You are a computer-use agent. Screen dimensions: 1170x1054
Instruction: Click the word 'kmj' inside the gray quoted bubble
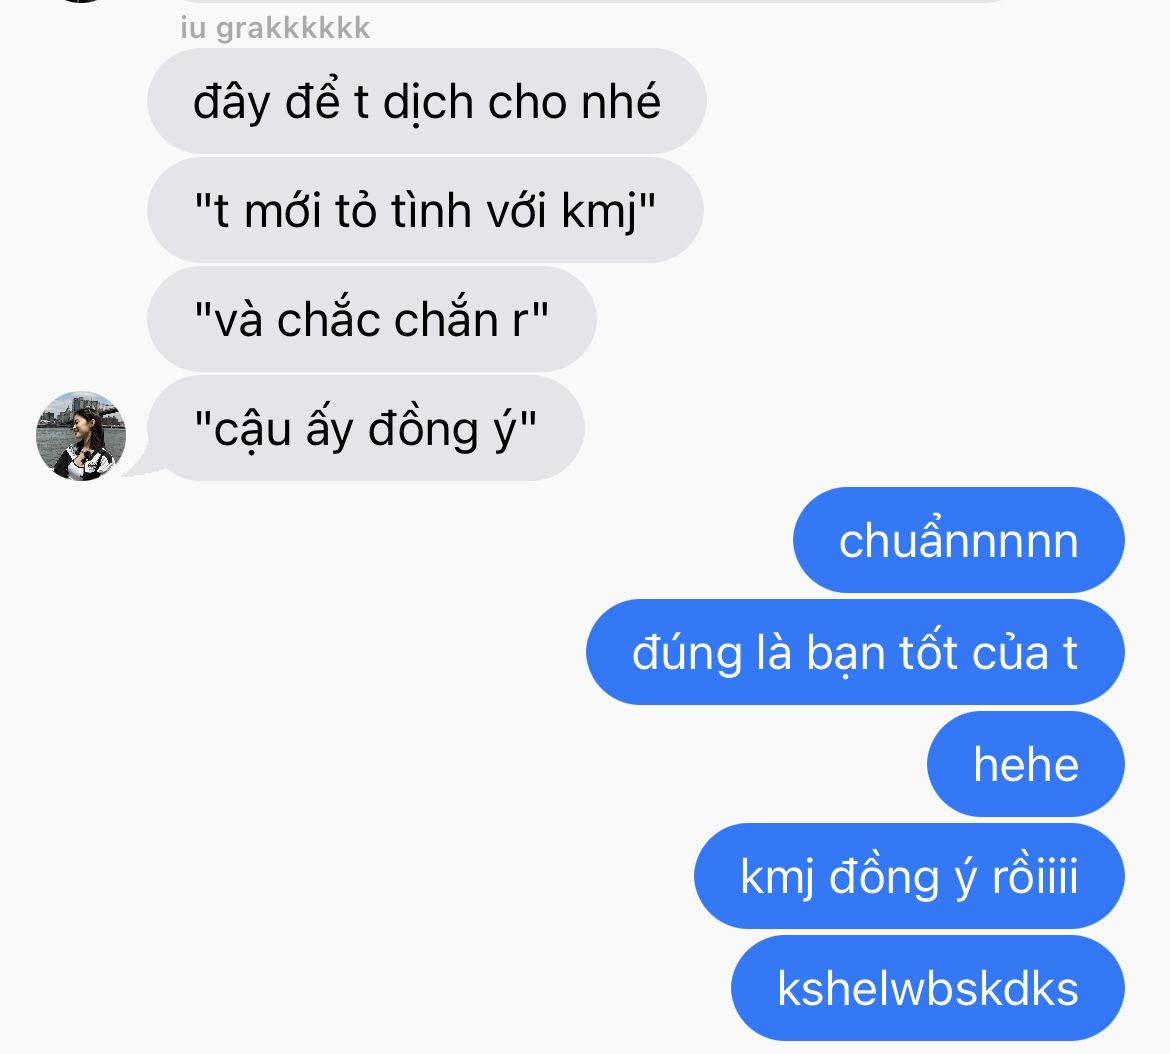[598, 213]
